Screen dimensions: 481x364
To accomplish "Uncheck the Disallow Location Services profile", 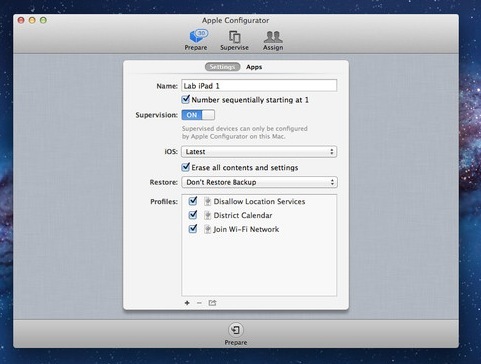I will (193, 201).
